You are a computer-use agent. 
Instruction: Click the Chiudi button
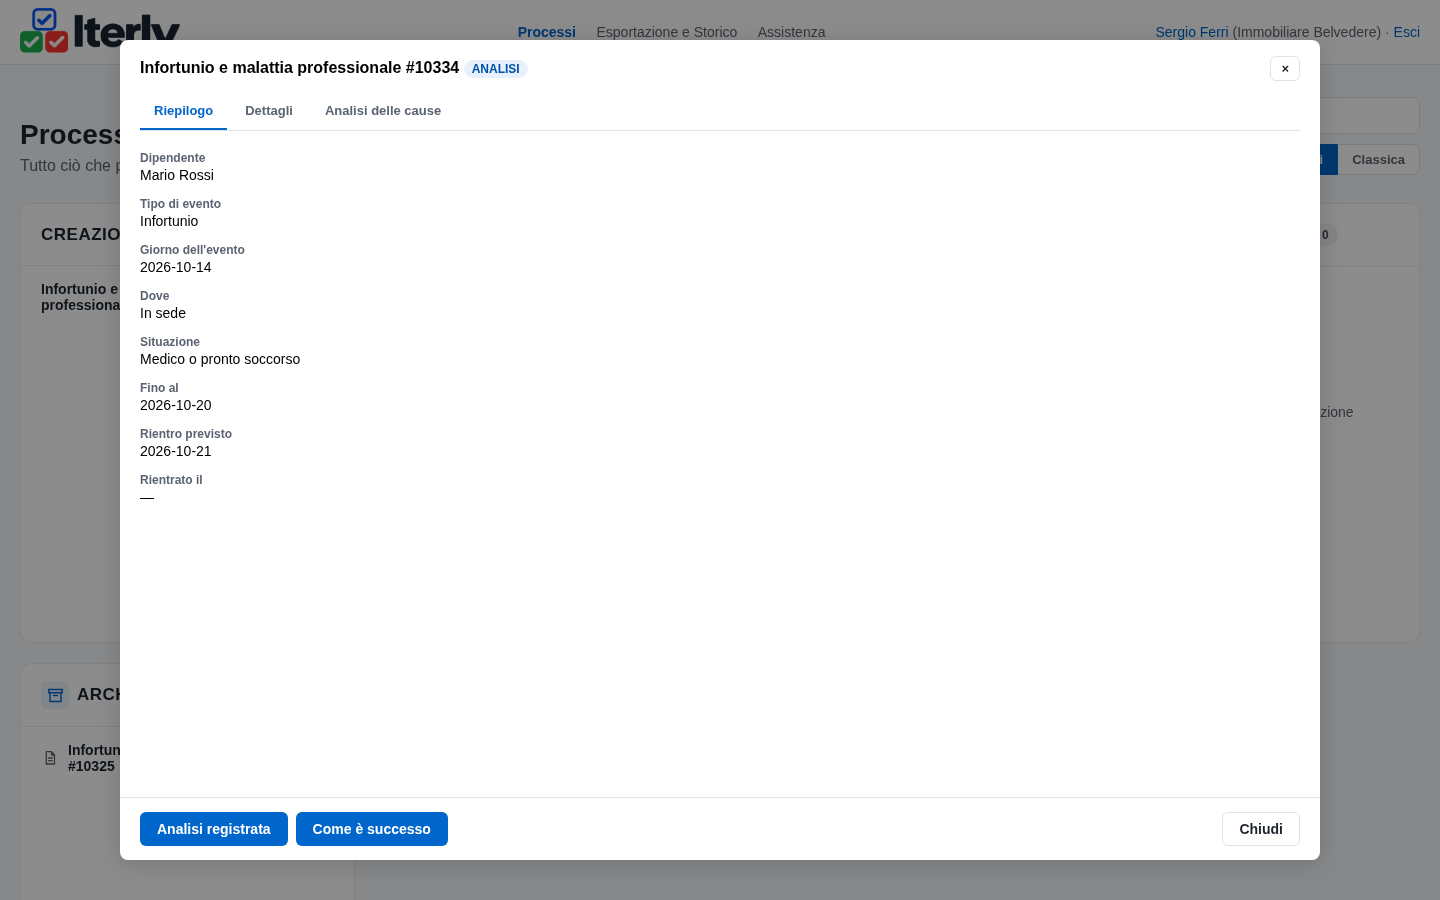coord(1261,829)
